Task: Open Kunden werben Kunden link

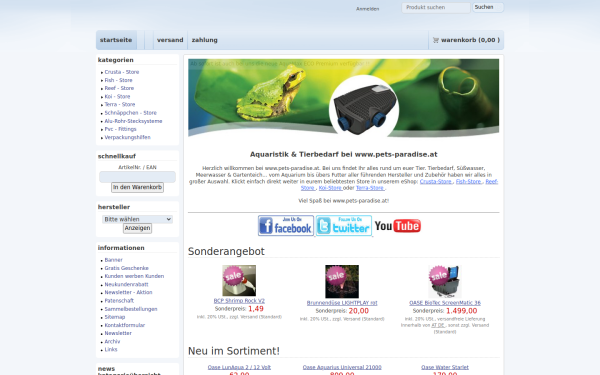Action: pos(134,276)
